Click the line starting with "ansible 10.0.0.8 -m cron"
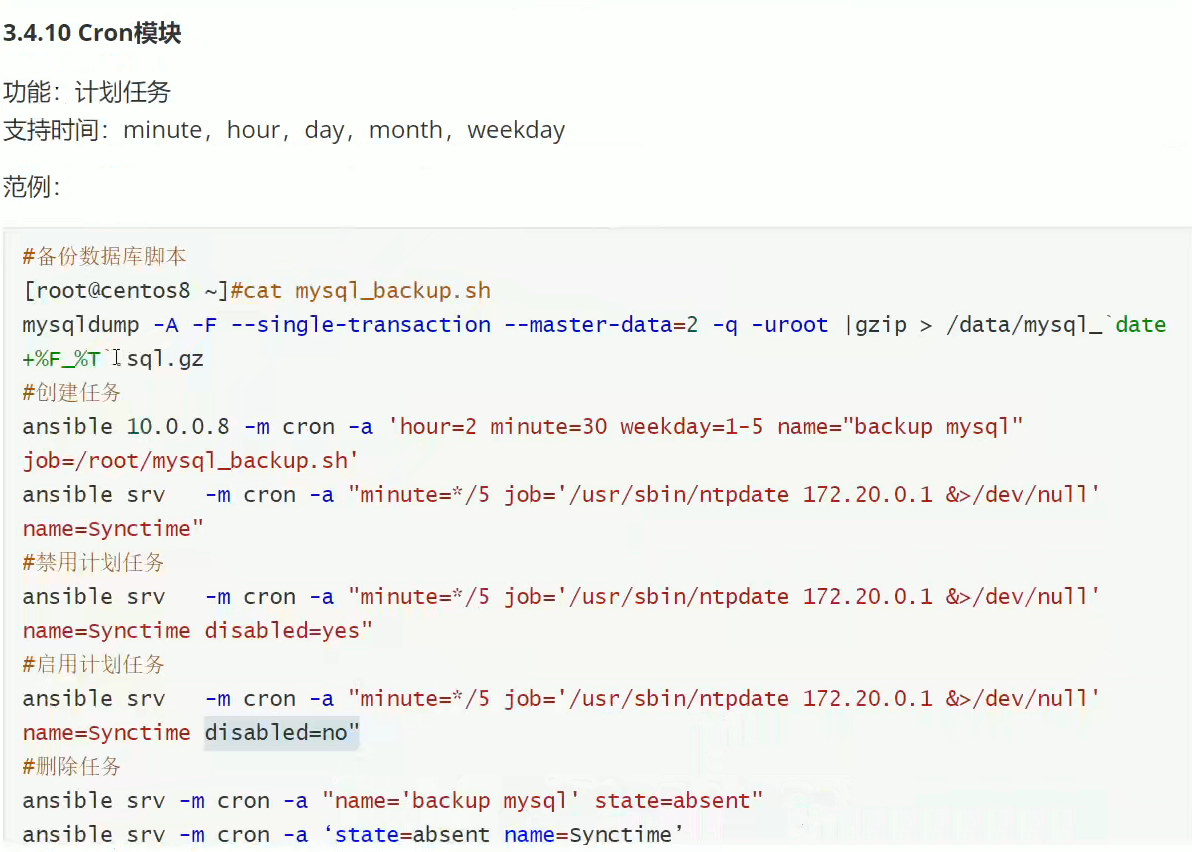Viewport: 1192px width, 852px height. [x=523, y=426]
